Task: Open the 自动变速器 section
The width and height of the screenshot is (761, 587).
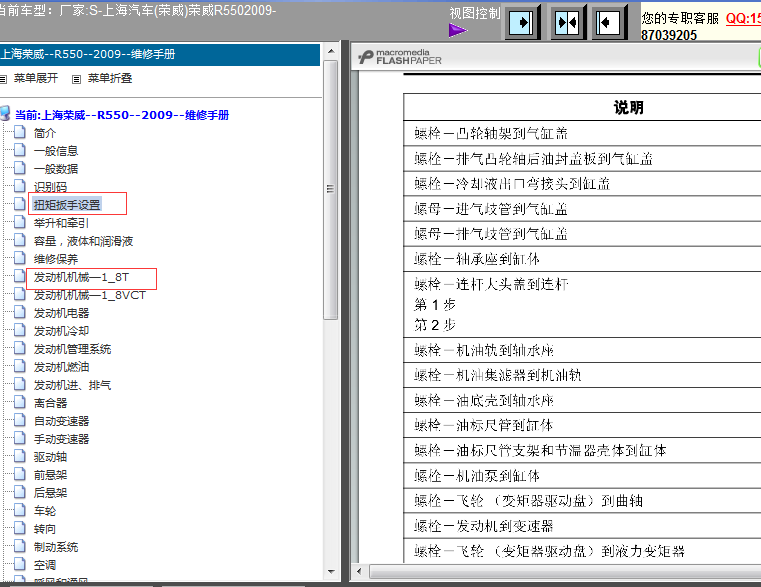Action: [61, 421]
